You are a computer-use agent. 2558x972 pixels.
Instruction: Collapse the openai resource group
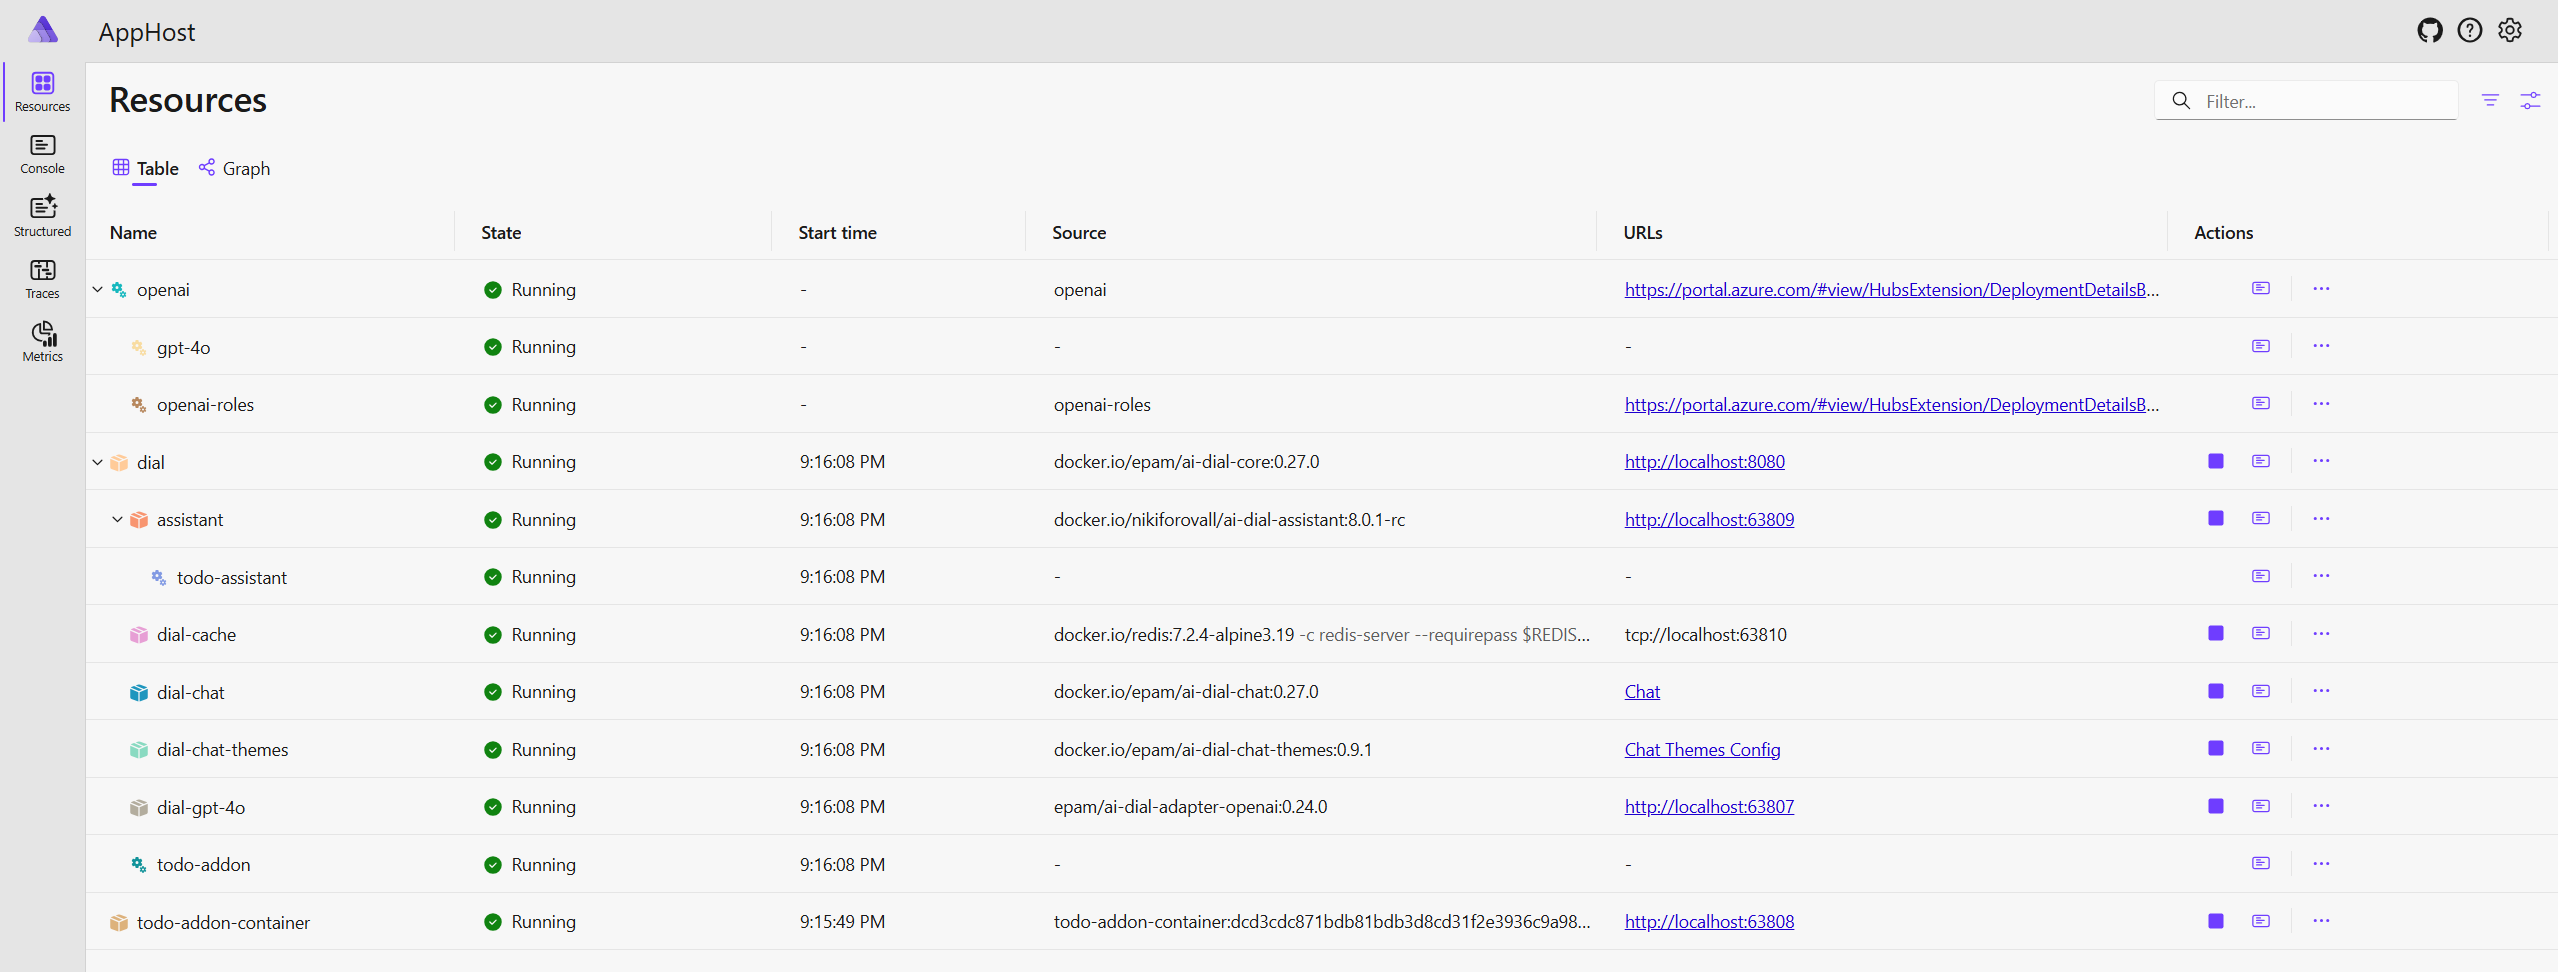(98, 289)
